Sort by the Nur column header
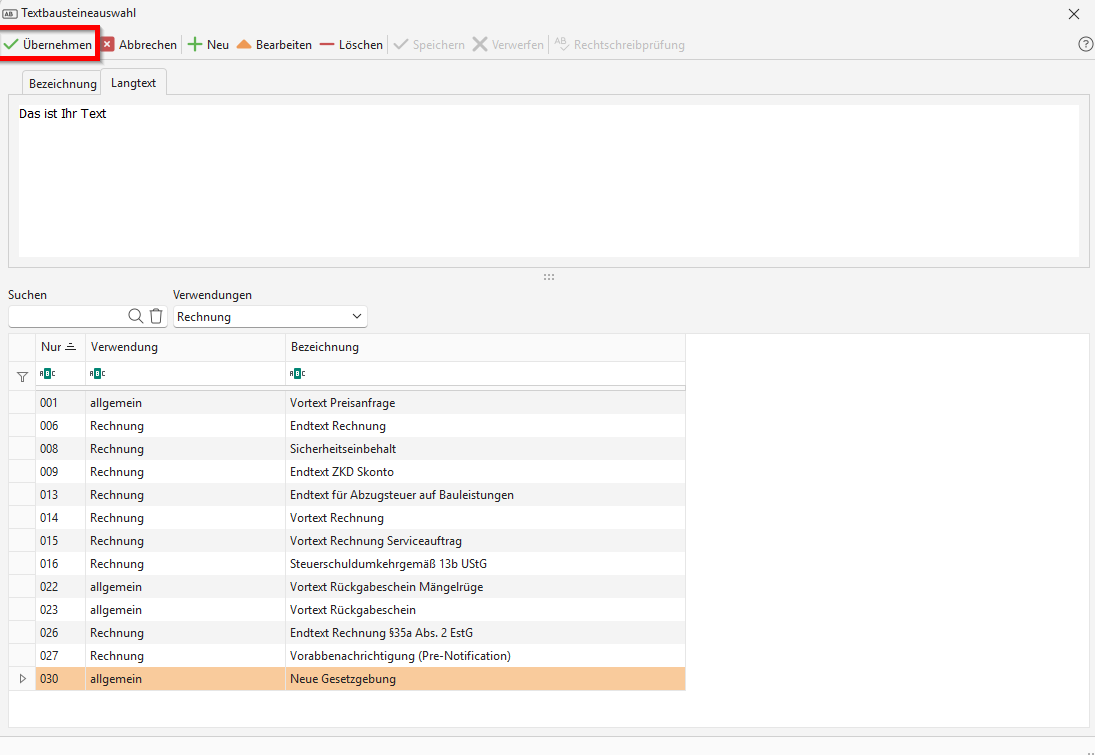The width and height of the screenshot is (1095, 755). (60, 347)
